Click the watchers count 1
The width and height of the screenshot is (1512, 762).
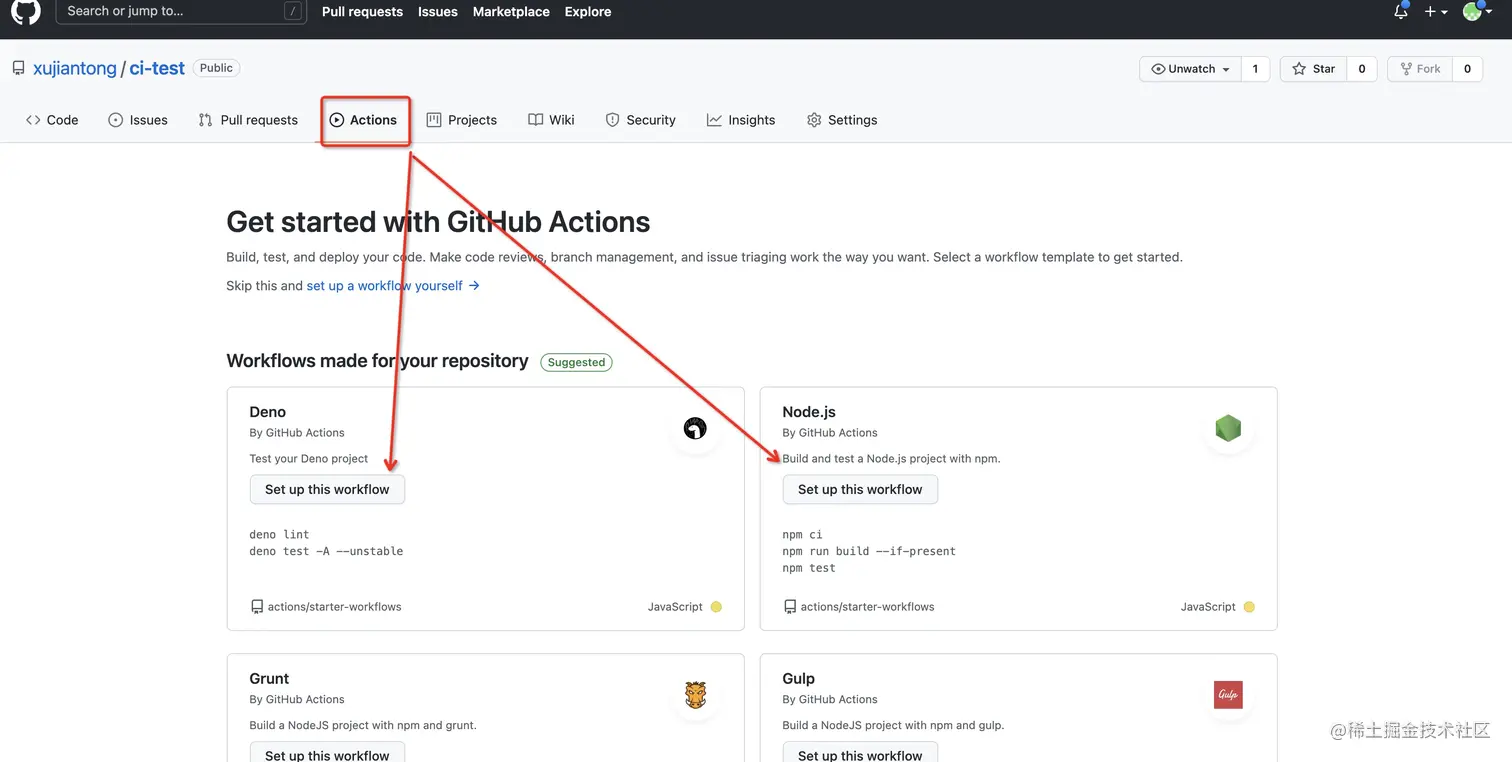point(1255,69)
